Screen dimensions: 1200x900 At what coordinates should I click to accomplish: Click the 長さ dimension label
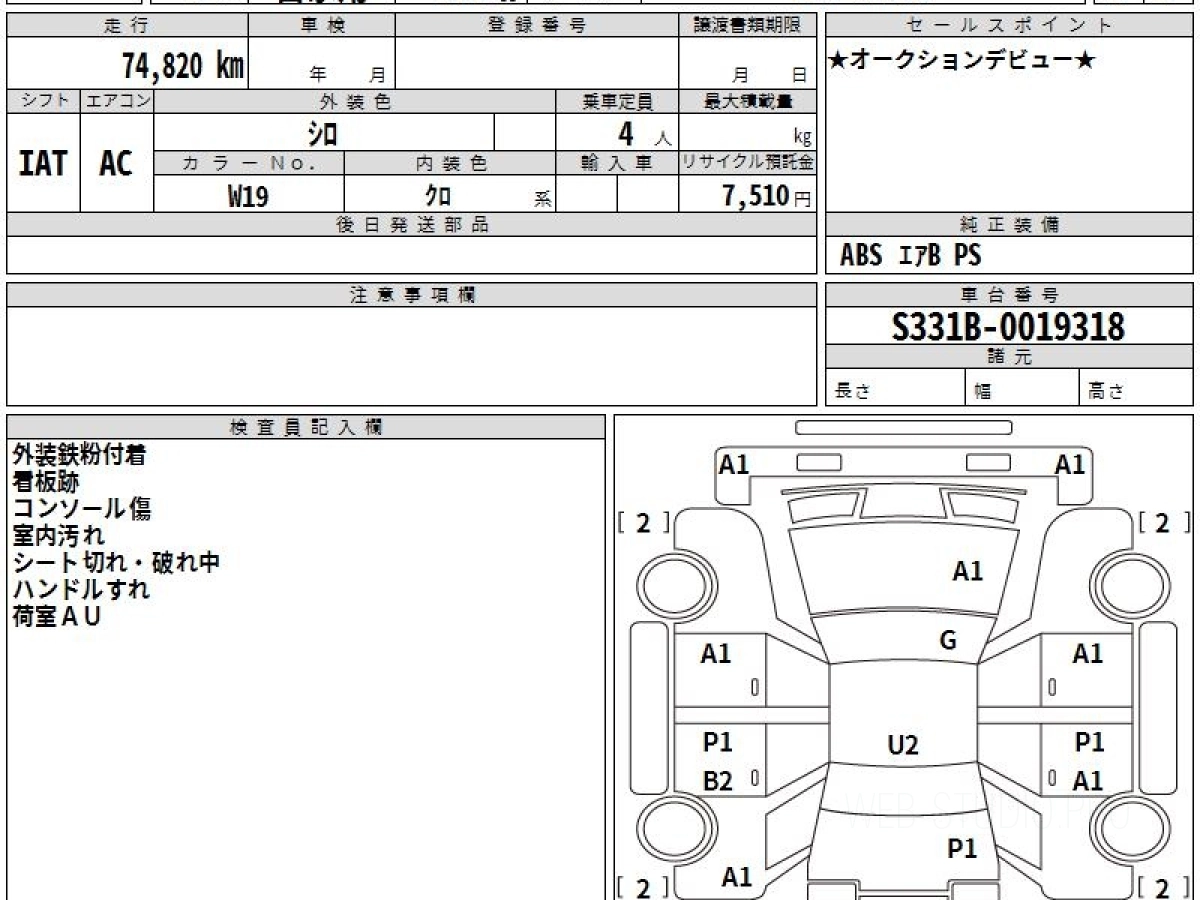[x=853, y=392]
